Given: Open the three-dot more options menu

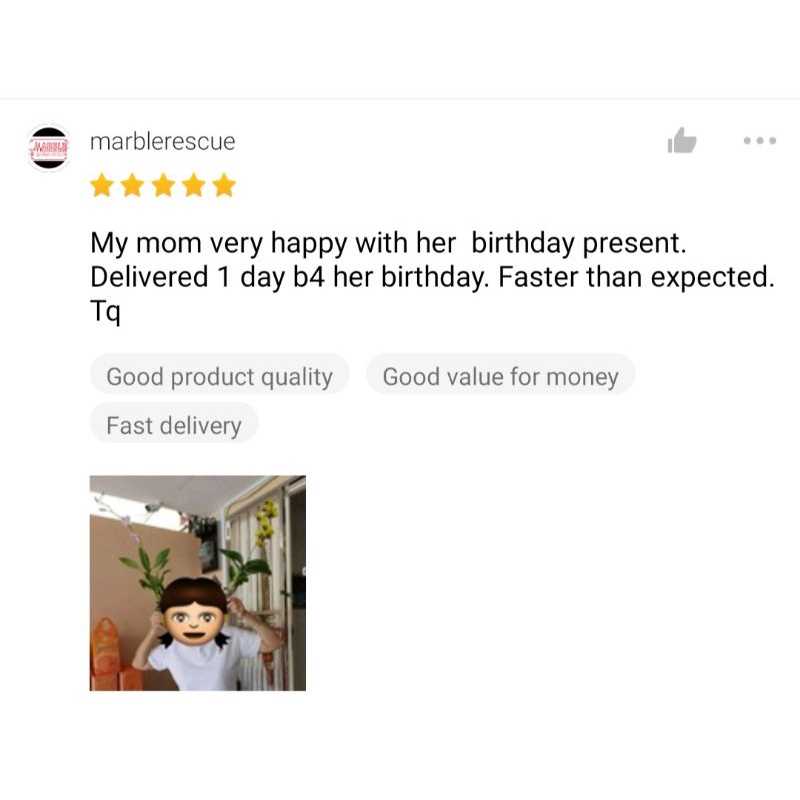Looking at the screenshot, I should pyautogui.click(x=760, y=140).
